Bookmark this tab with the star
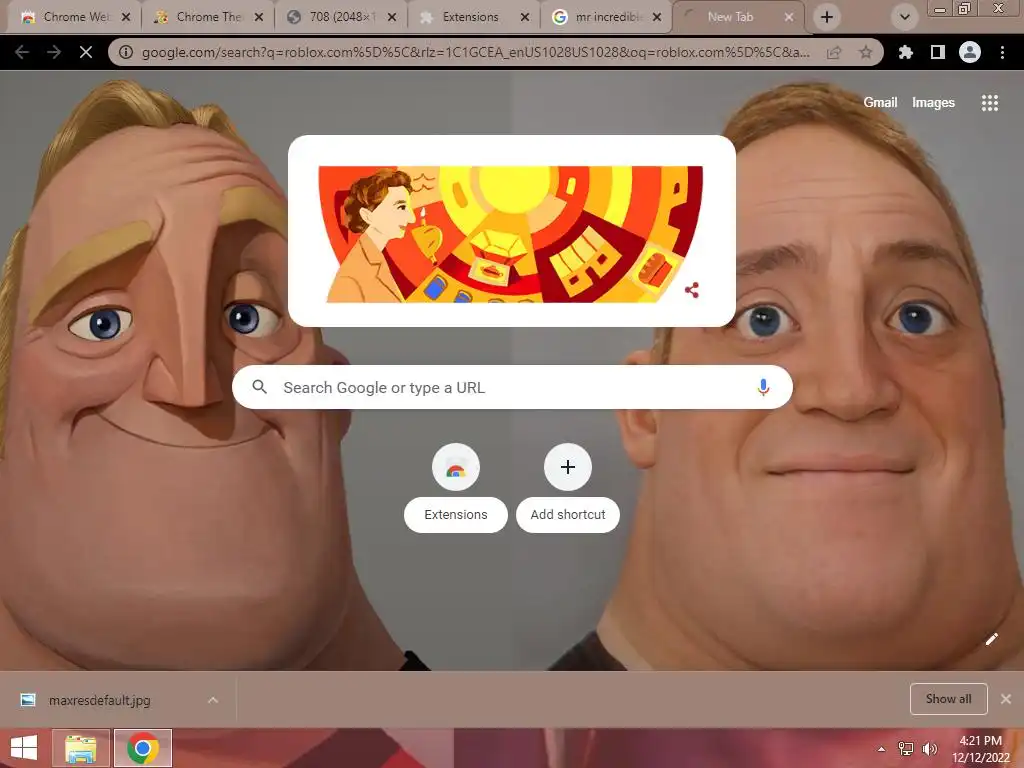The height and width of the screenshot is (768, 1024). pyautogui.click(x=865, y=52)
